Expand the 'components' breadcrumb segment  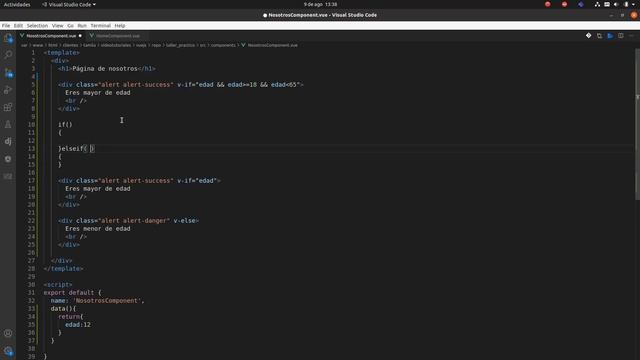click(223, 45)
